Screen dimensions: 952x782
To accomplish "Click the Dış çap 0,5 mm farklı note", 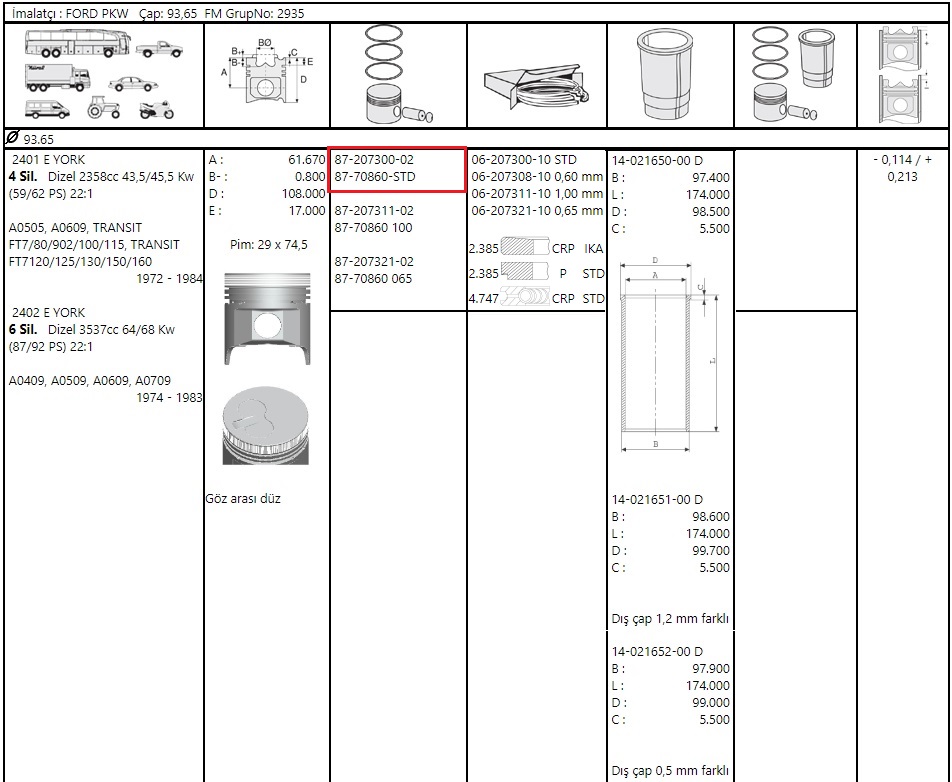I will pos(670,771).
